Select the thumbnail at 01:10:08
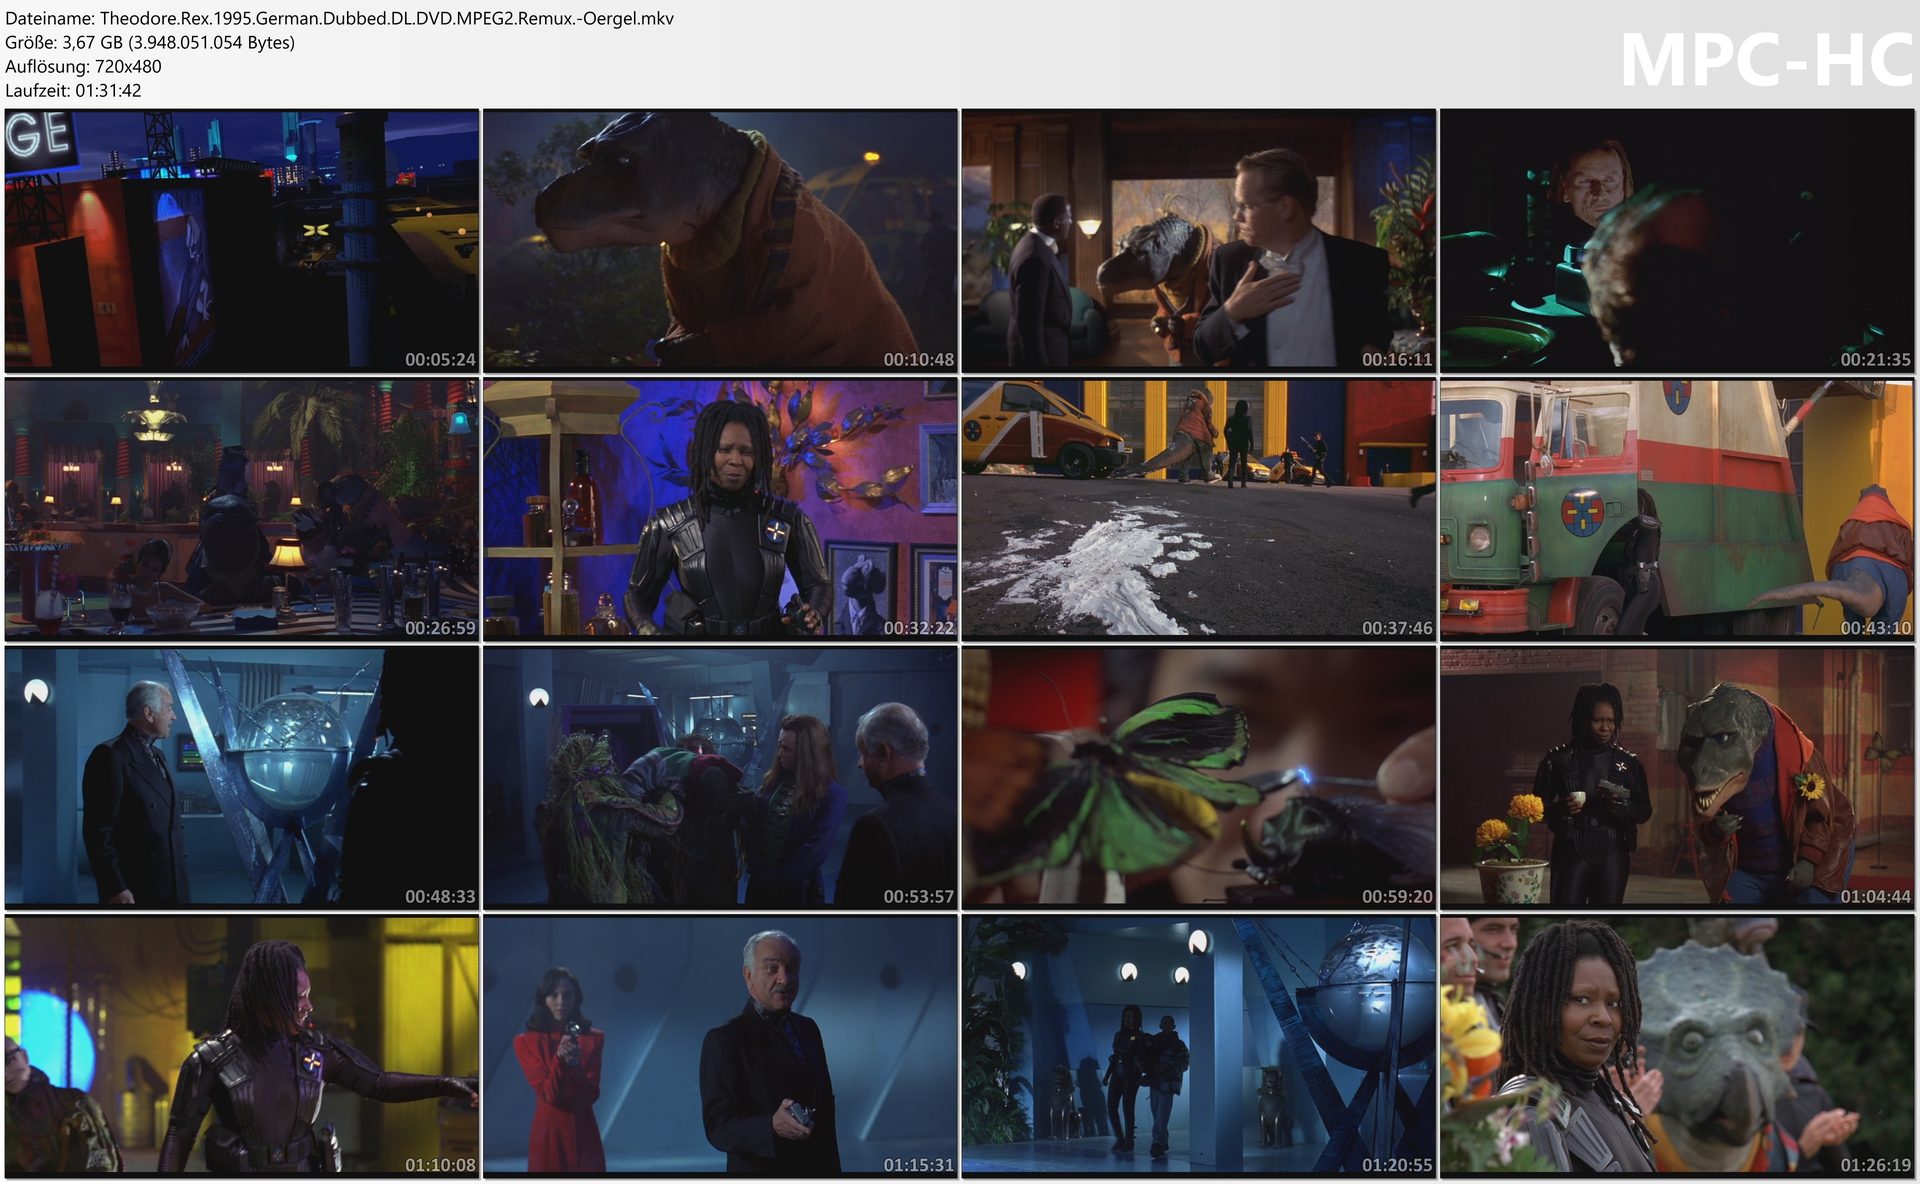 click(241, 1046)
